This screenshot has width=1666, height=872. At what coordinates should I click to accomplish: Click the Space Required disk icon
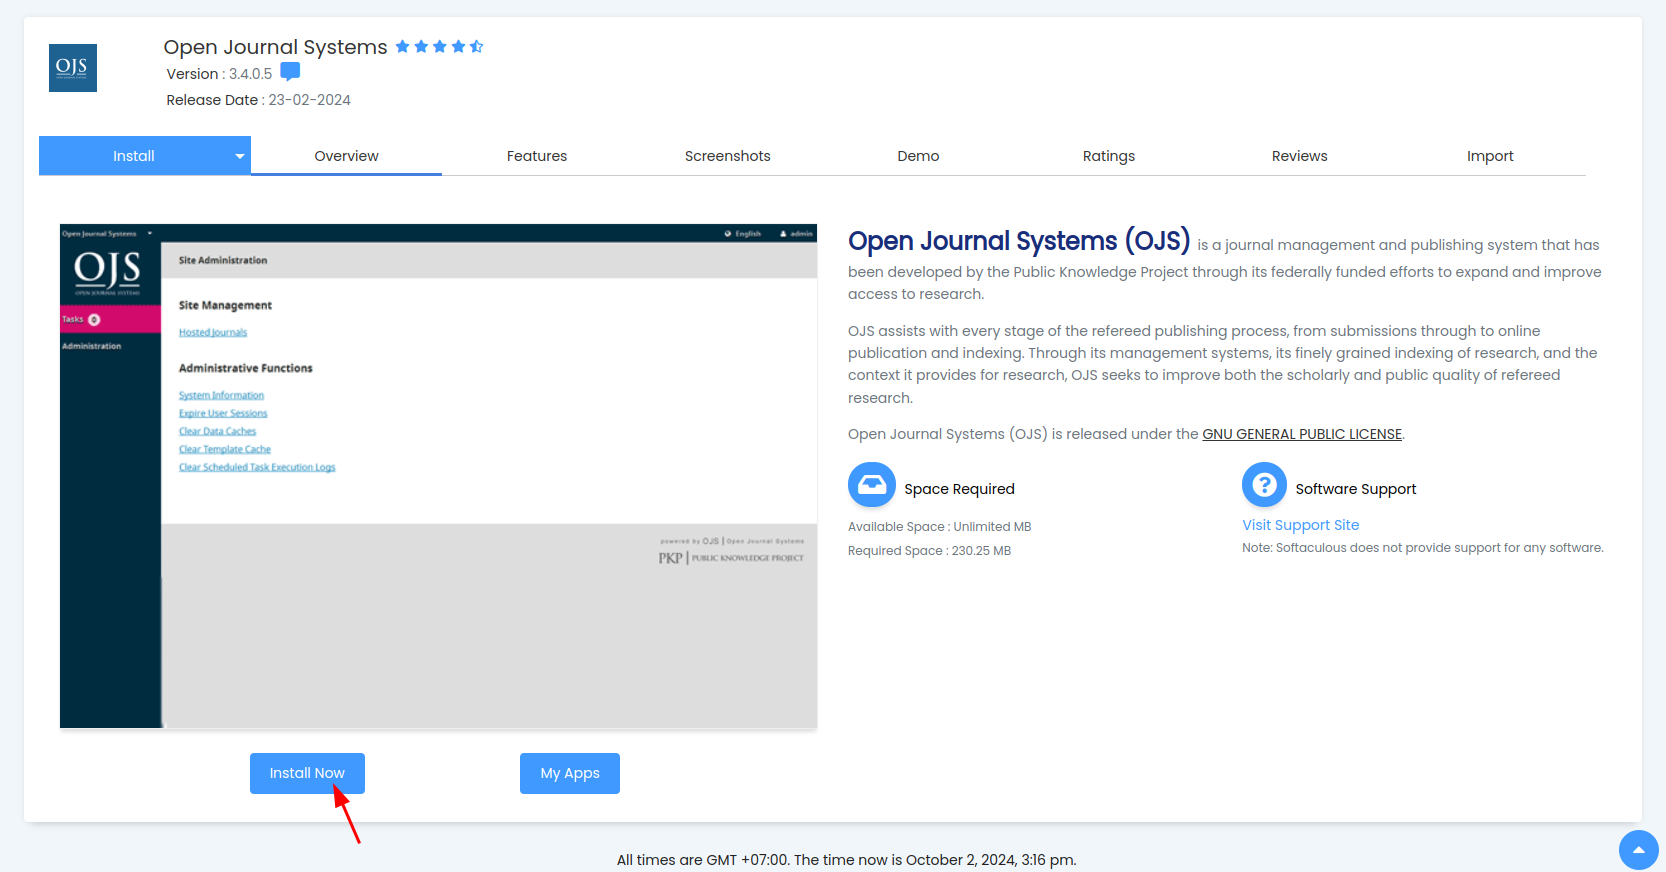[872, 485]
